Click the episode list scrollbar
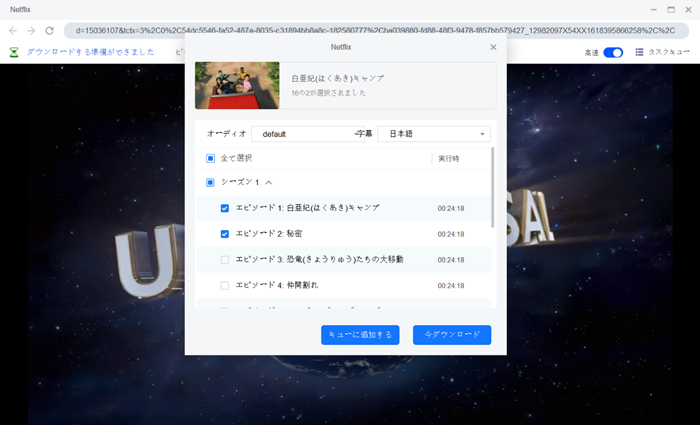 [493, 188]
